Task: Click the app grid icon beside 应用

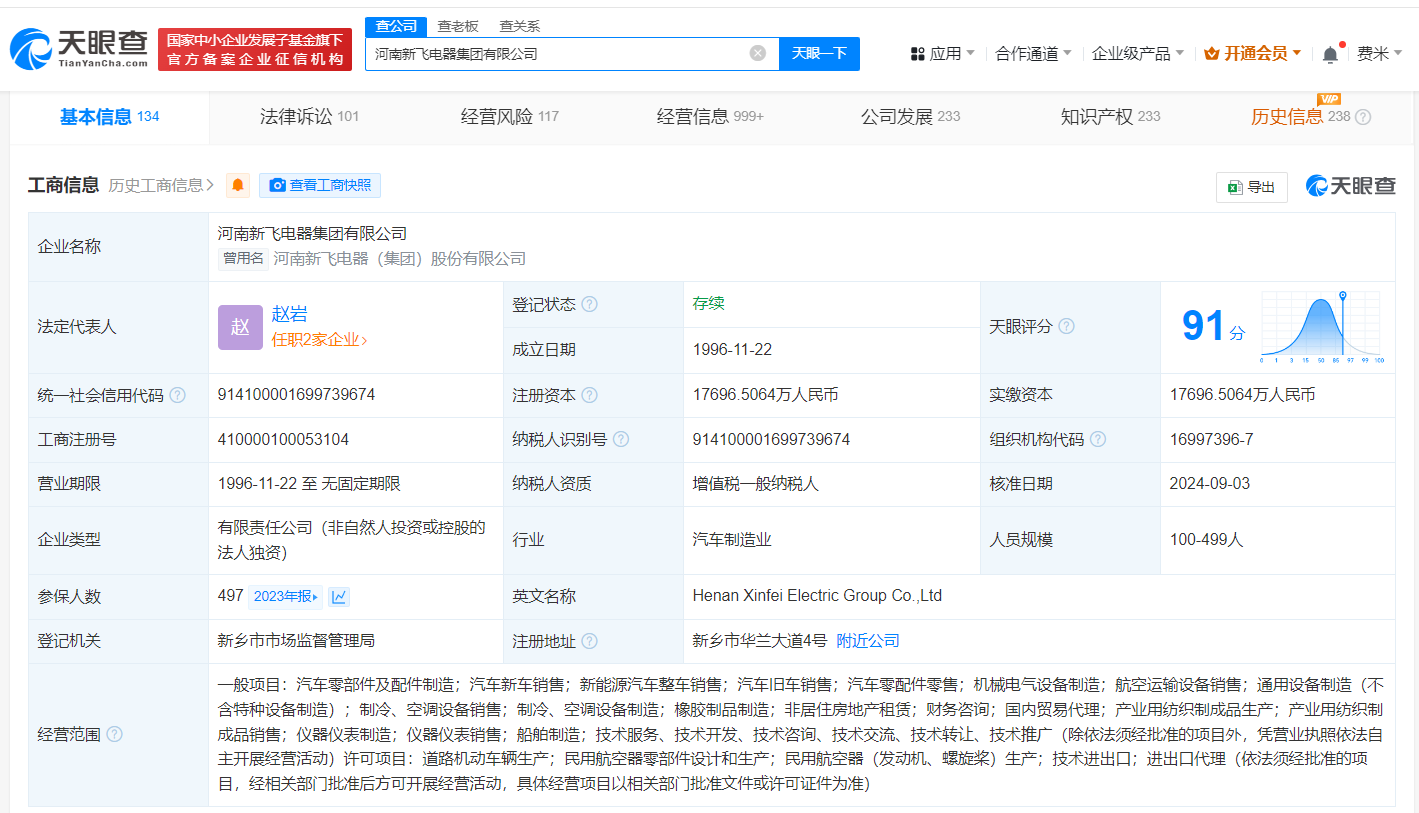Action: [x=920, y=53]
